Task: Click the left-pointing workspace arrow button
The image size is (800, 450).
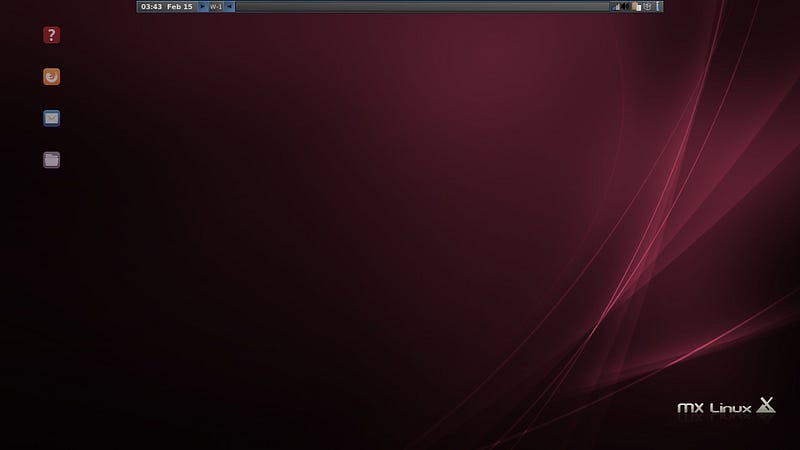Action: pyautogui.click(x=230, y=7)
